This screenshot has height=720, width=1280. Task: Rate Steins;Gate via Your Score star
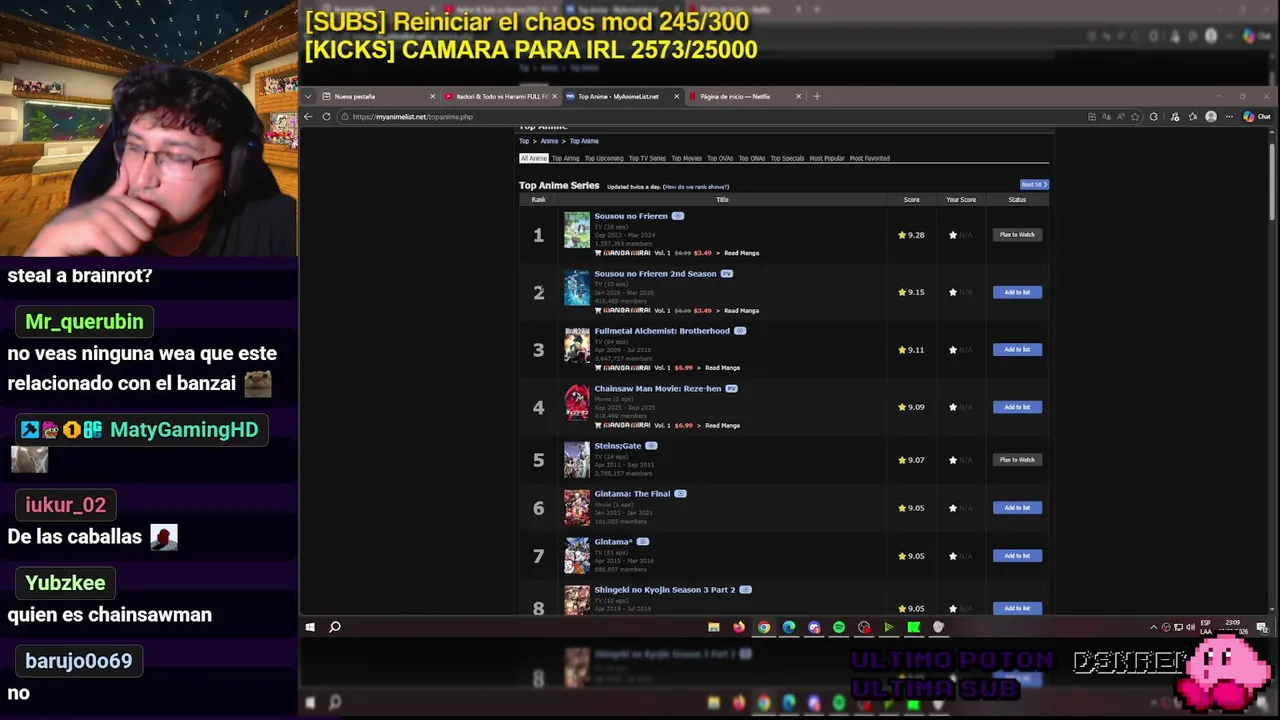pos(953,460)
